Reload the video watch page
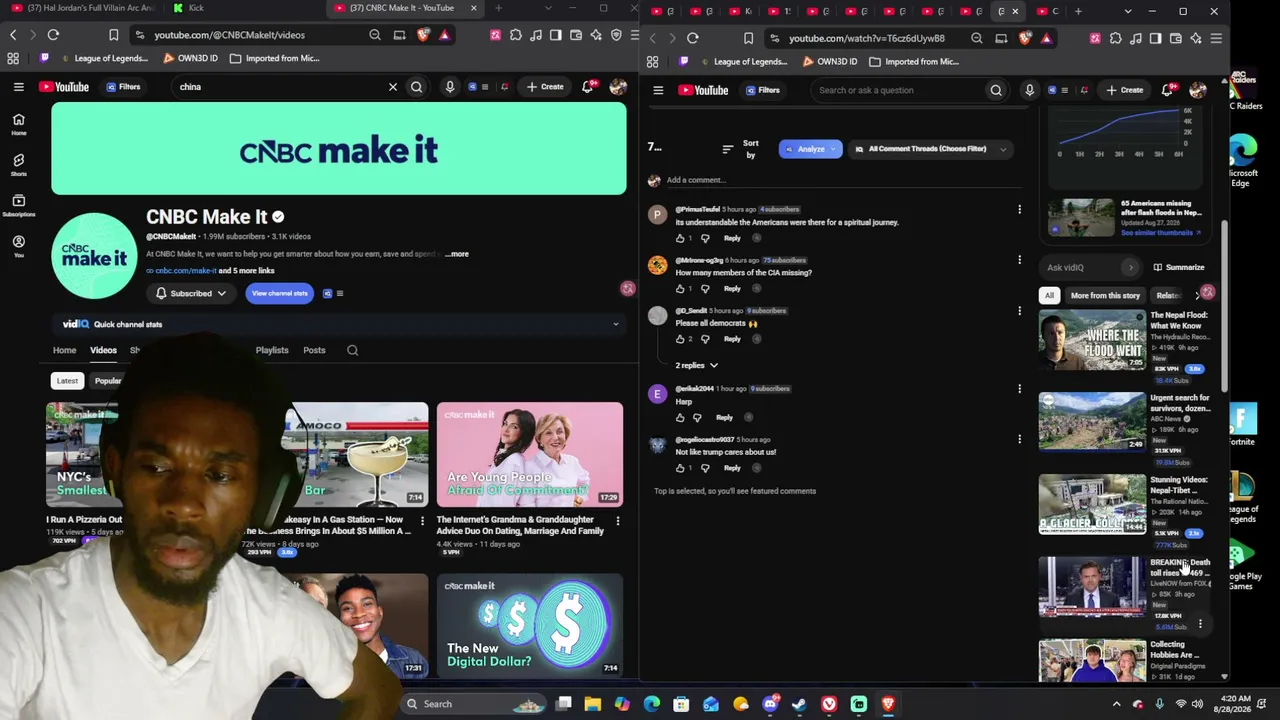The image size is (1280, 720). 692,38
